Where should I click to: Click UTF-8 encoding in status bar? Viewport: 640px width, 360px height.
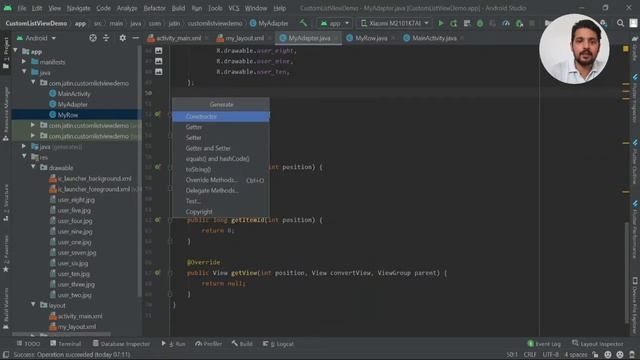550,355
